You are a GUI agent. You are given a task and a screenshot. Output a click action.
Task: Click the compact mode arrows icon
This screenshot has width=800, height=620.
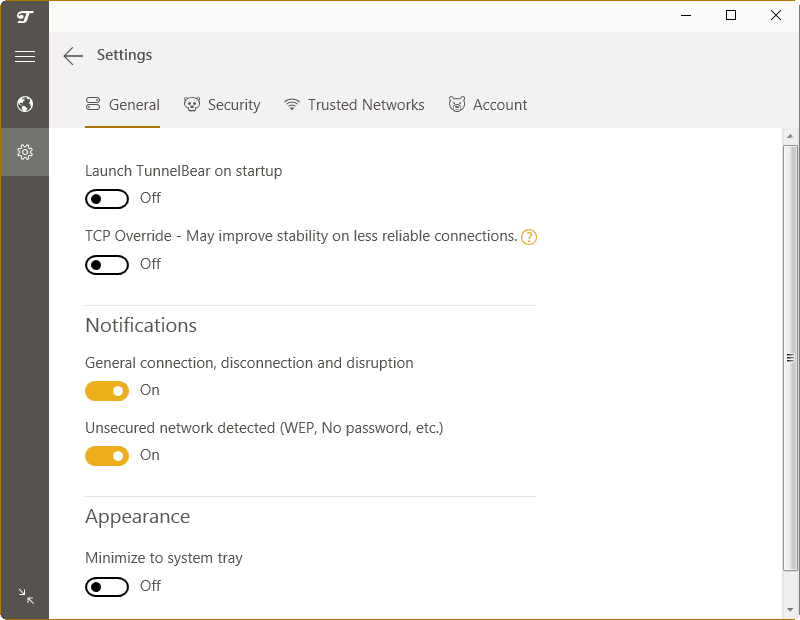pyautogui.click(x=26, y=596)
